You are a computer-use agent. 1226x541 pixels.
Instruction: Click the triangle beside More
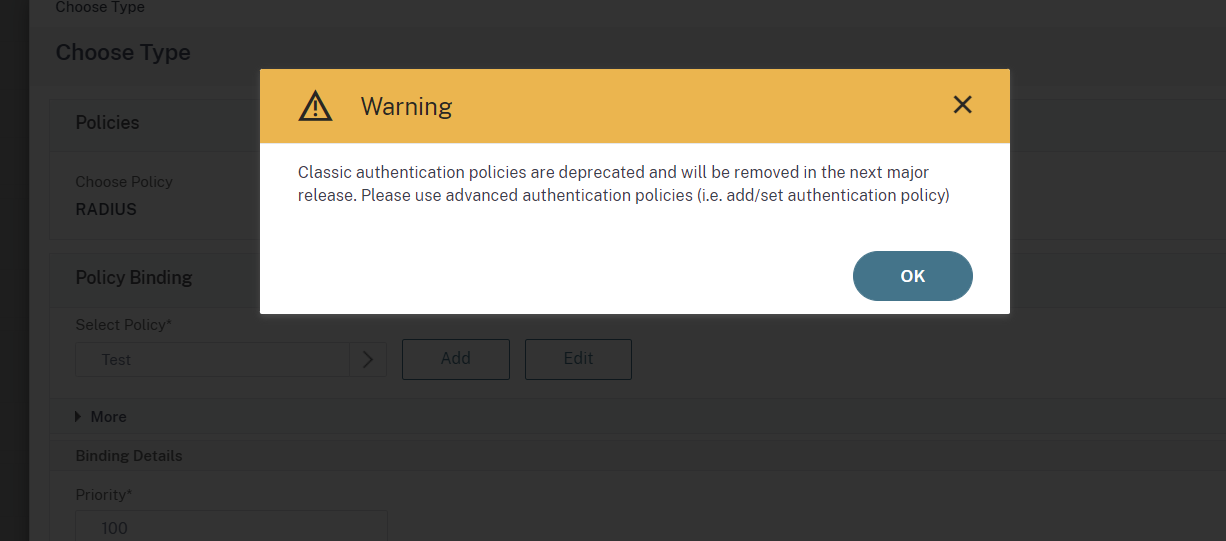pos(79,417)
